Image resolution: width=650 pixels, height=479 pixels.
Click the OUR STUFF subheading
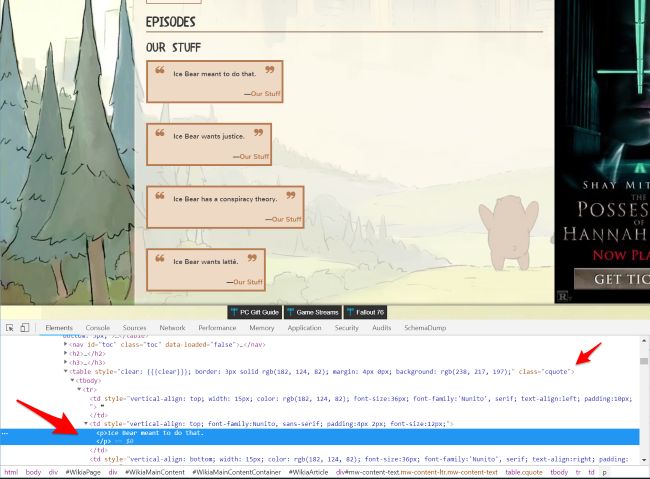[x=173, y=47]
